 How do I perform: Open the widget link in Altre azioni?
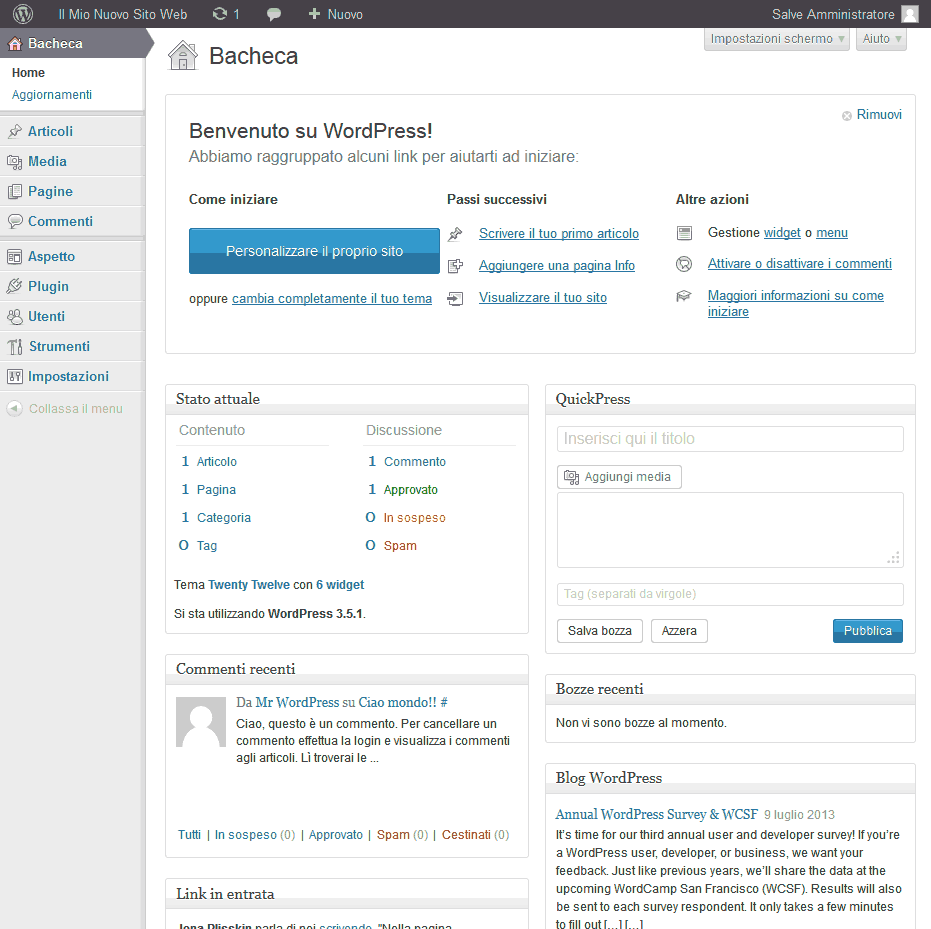coord(782,233)
